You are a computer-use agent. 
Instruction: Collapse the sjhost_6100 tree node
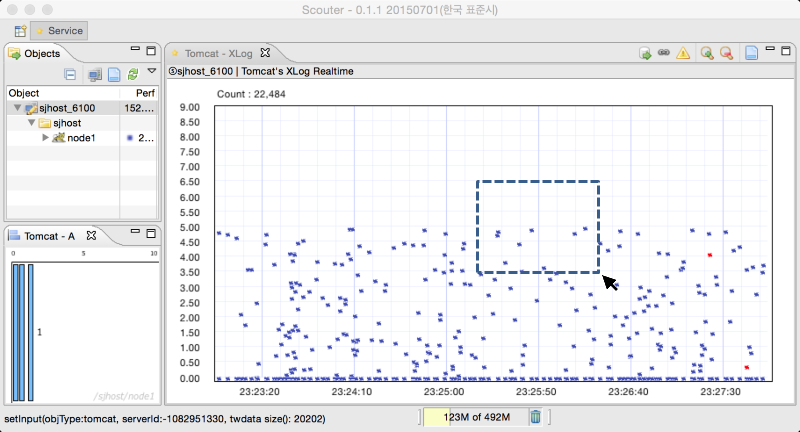[x=17, y=108]
